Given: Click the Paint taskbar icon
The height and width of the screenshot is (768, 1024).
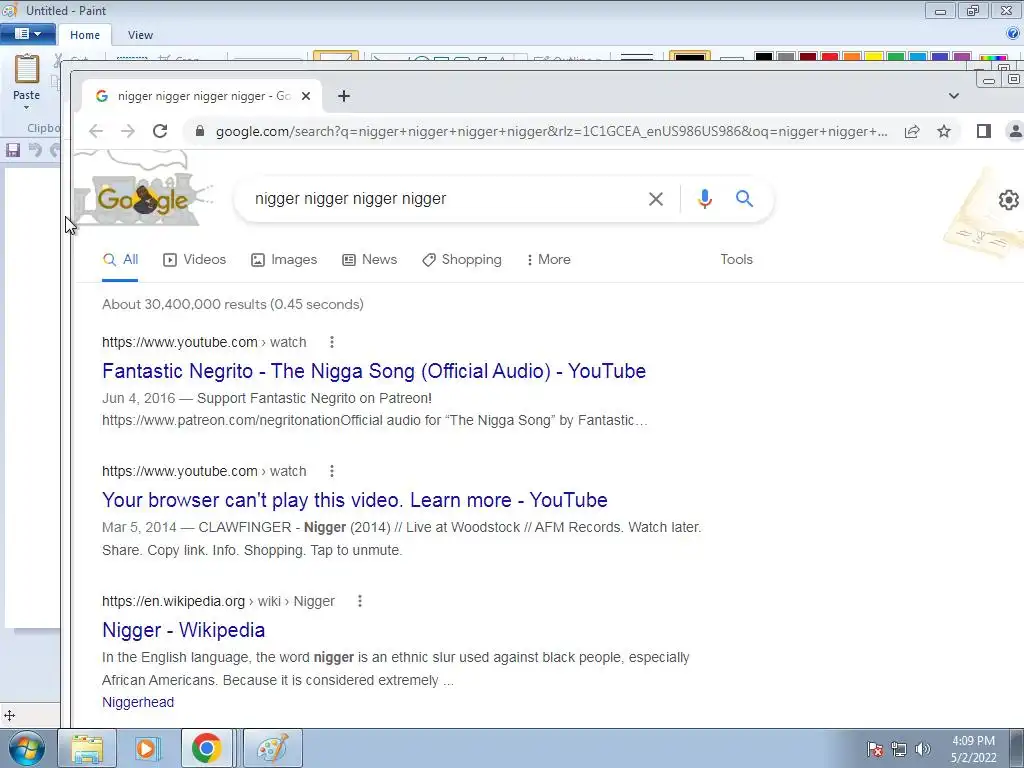Looking at the screenshot, I should (272, 748).
